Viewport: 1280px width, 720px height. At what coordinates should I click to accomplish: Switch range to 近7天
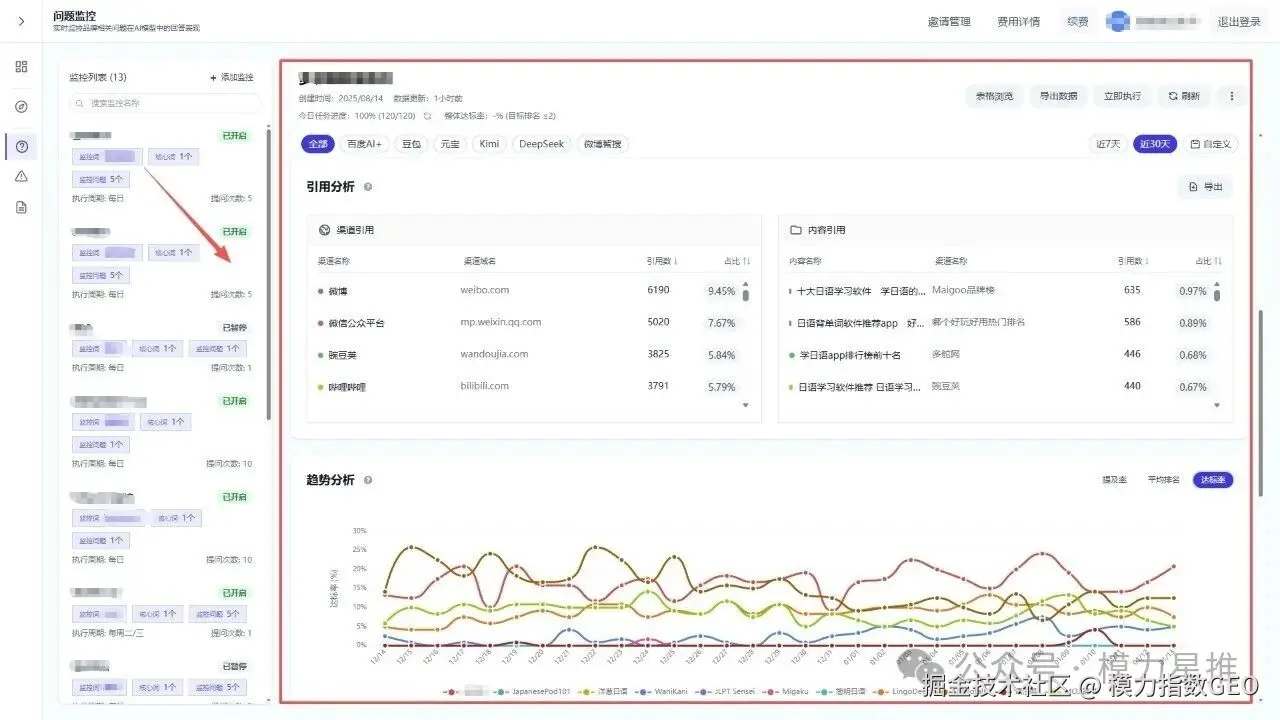1108,144
